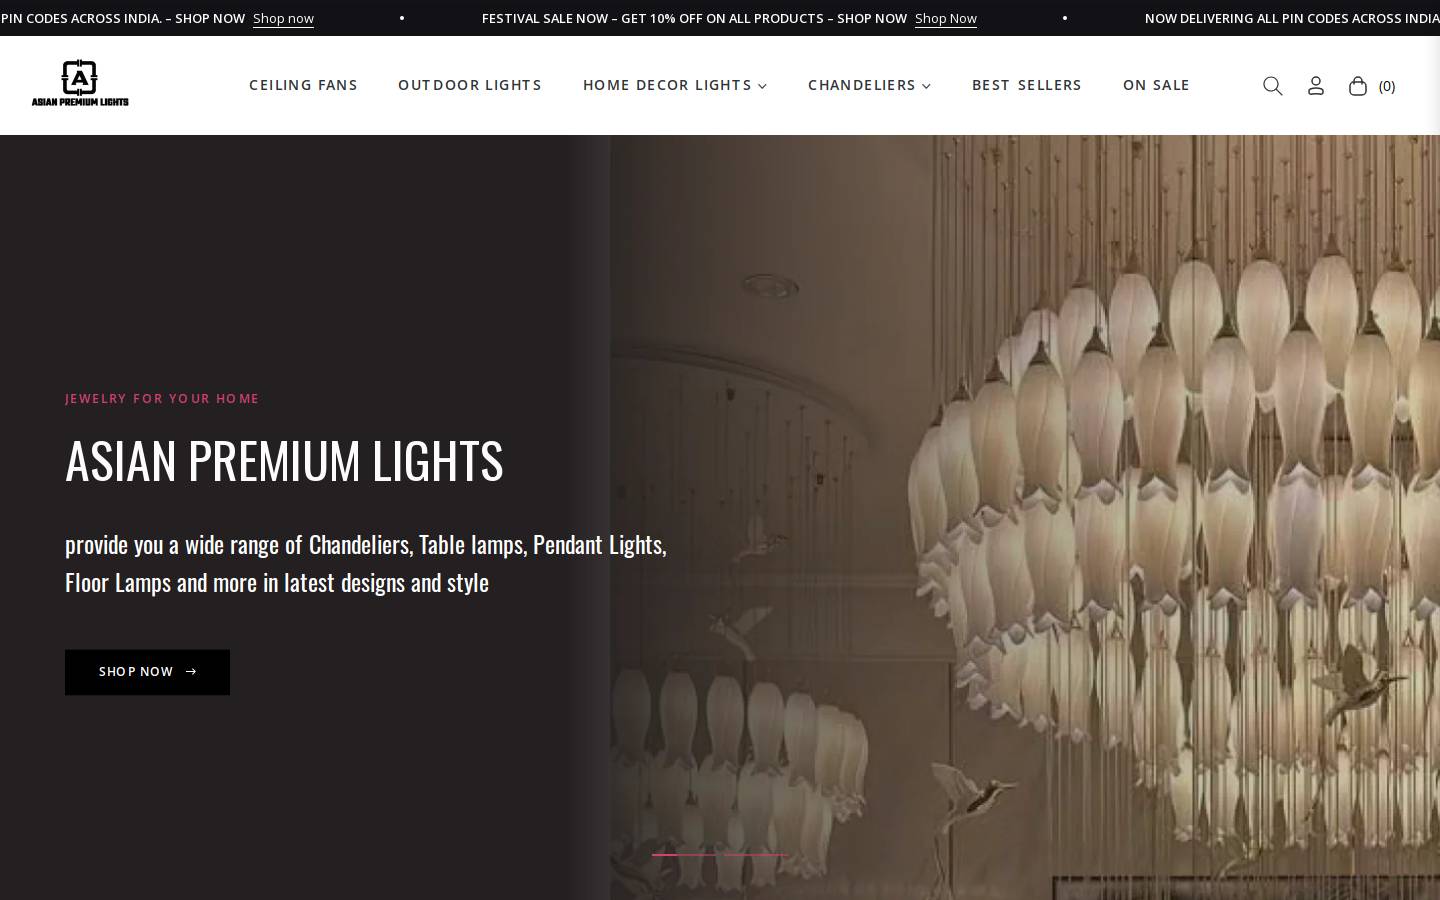Click the 'ASIAN PREMIUM LIGHTS' hero heading
This screenshot has width=1440, height=900.
pos(284,460)
